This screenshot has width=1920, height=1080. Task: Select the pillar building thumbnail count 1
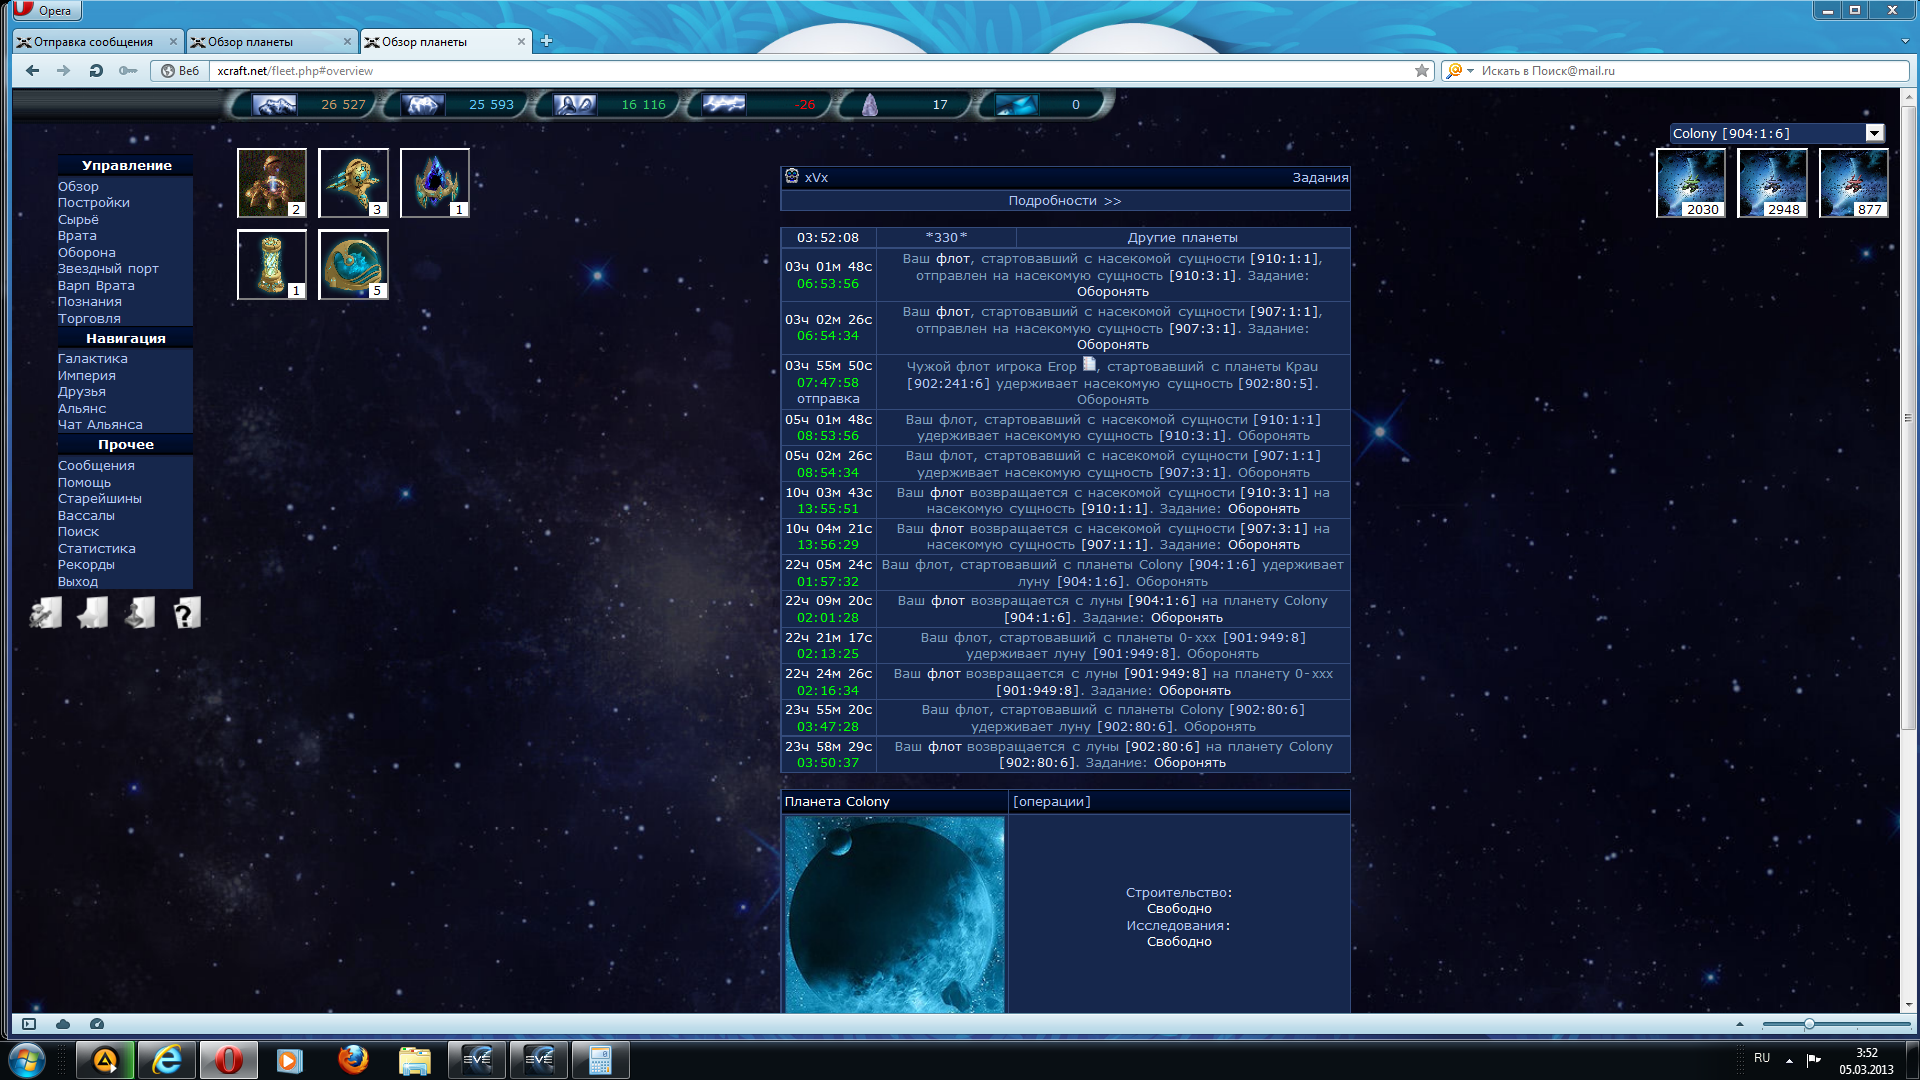tap(272, 264)
